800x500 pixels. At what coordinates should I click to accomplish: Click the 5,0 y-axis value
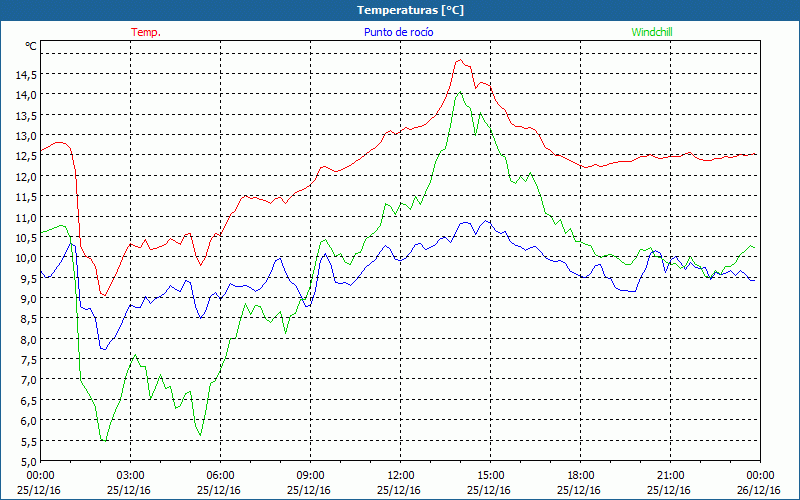(29, 462)
